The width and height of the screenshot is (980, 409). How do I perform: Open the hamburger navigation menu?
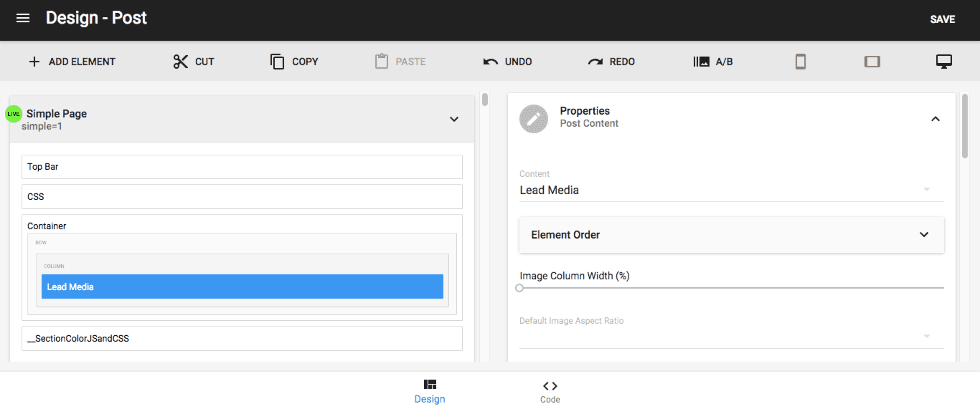pyautogui.click(x=23, y=19)
